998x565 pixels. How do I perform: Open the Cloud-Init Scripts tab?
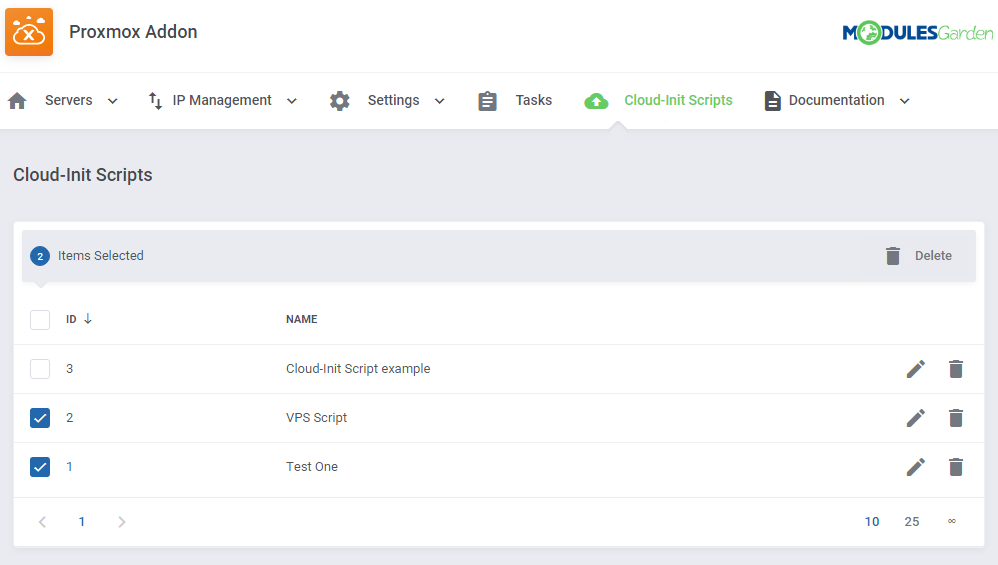(678, 101)
